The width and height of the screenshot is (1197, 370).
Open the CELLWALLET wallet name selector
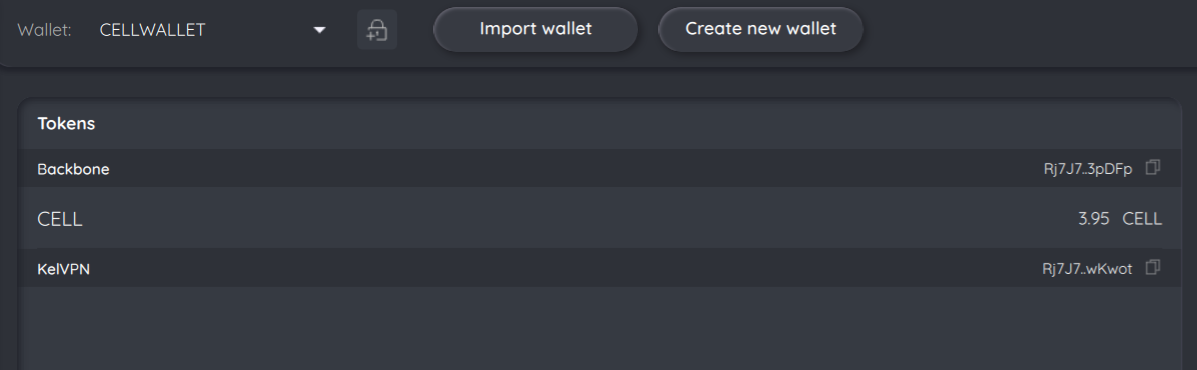point(213,30)
